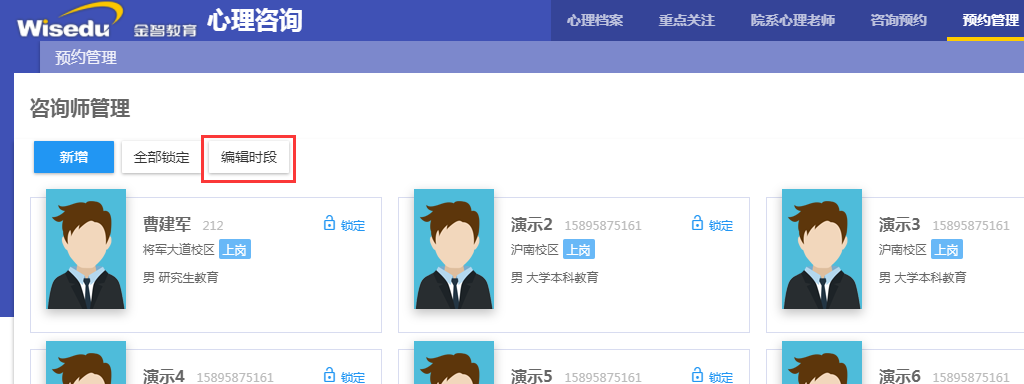Click the name 演示4

point(164,376)
